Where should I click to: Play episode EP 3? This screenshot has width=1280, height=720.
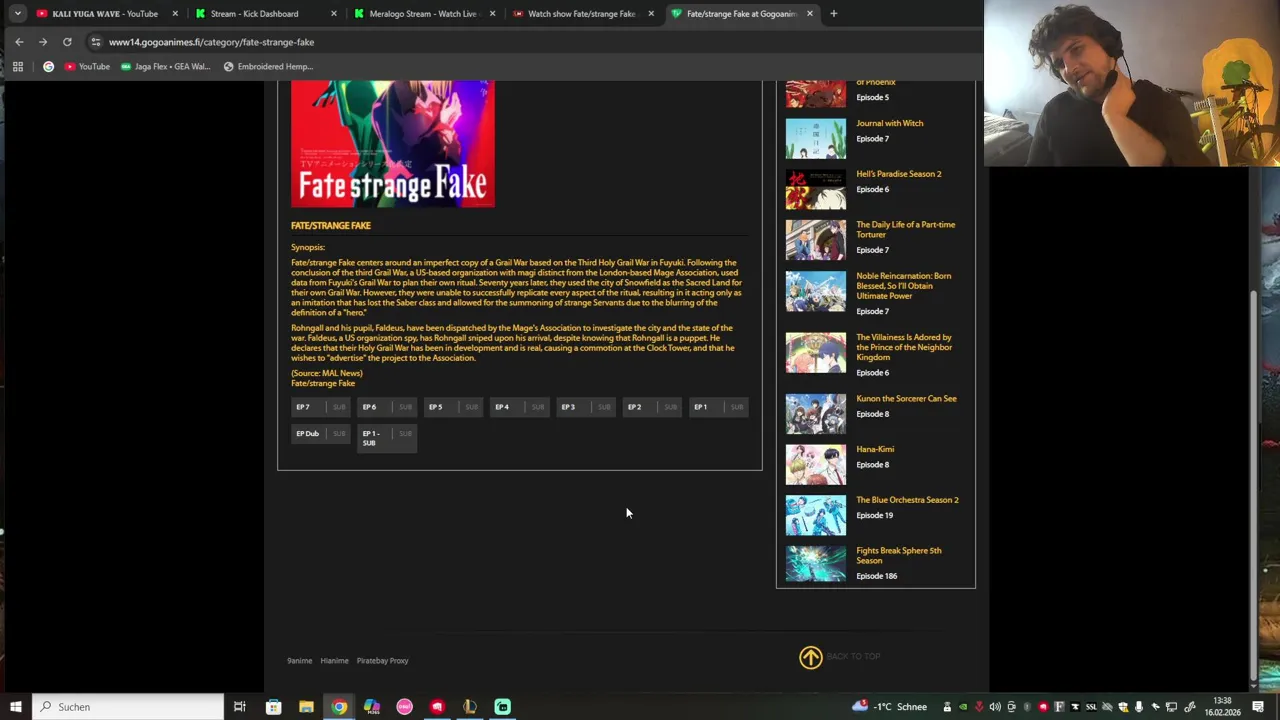point(585,407)
